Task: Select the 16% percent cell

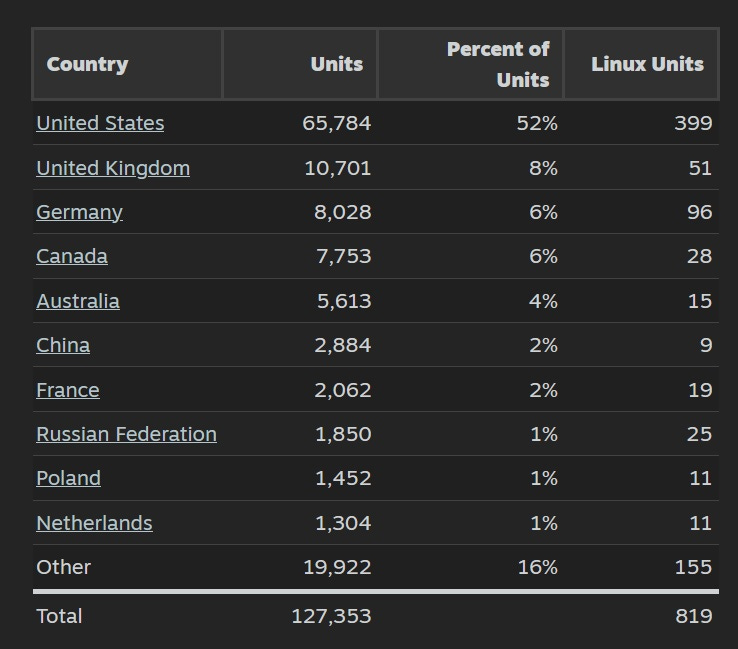Action: coord(537,567)
